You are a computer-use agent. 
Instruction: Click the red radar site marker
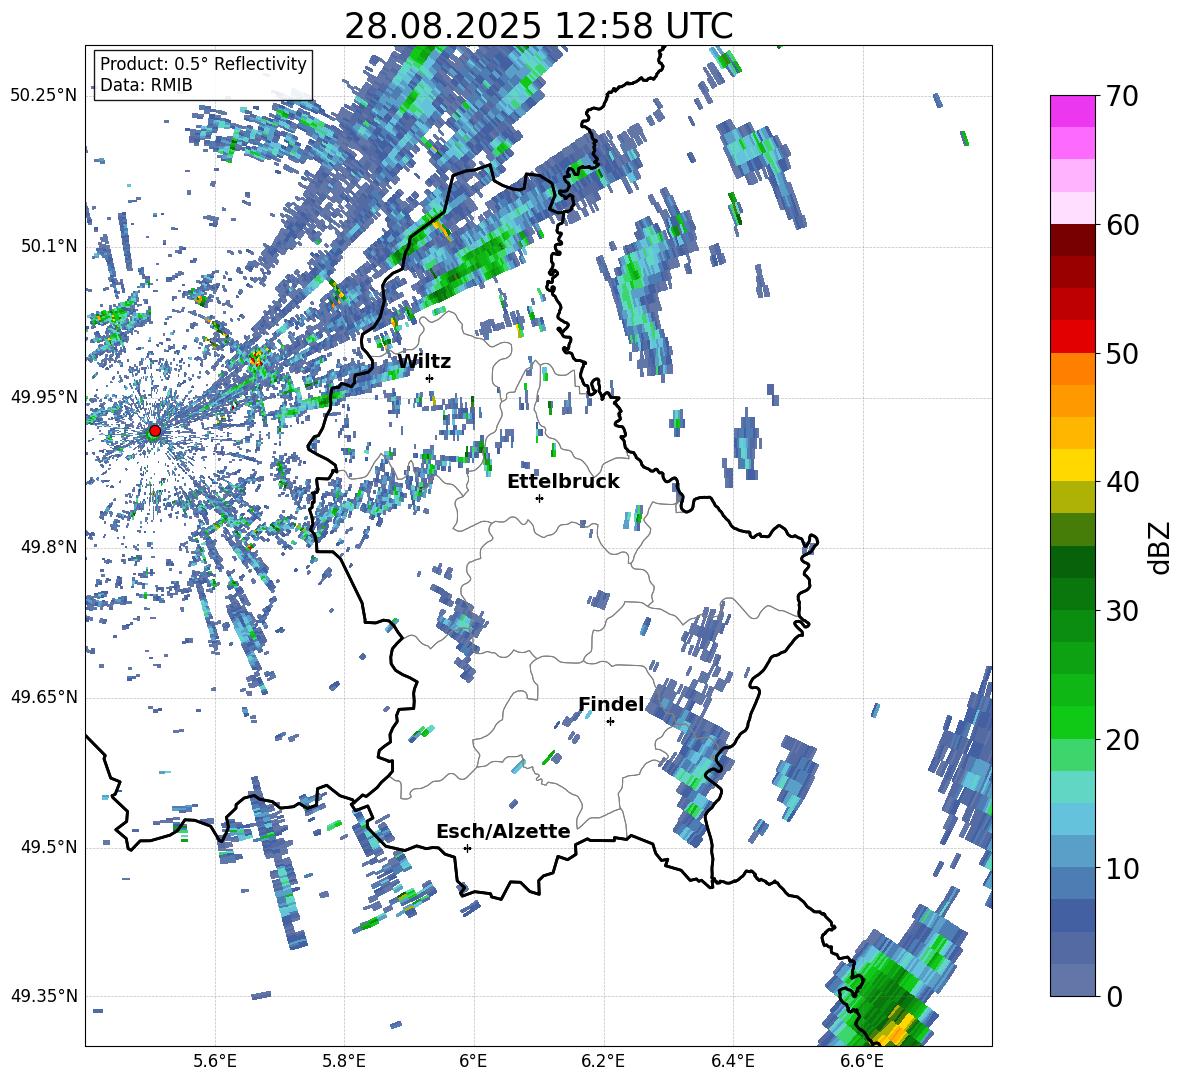click(155, 430)
